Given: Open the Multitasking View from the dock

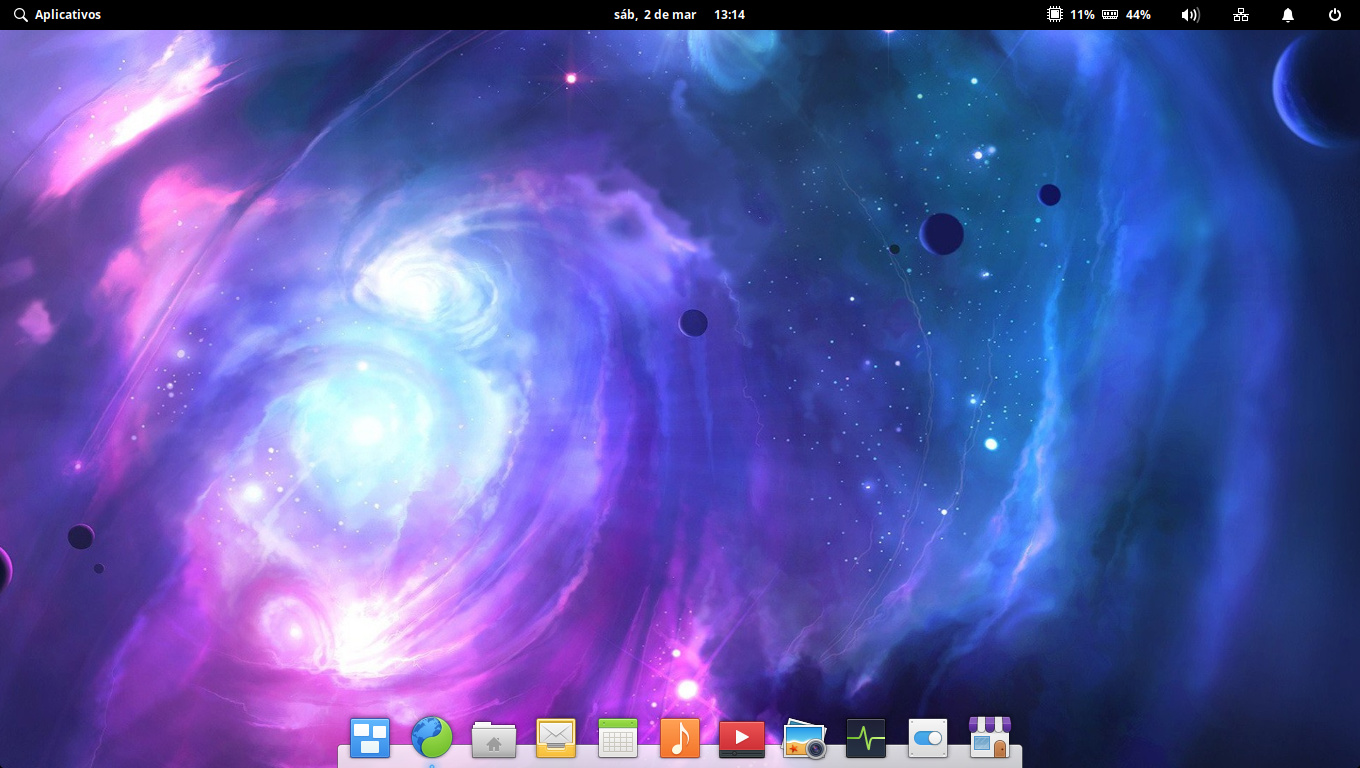Looking at the screenshot, I should pos(370,739).
